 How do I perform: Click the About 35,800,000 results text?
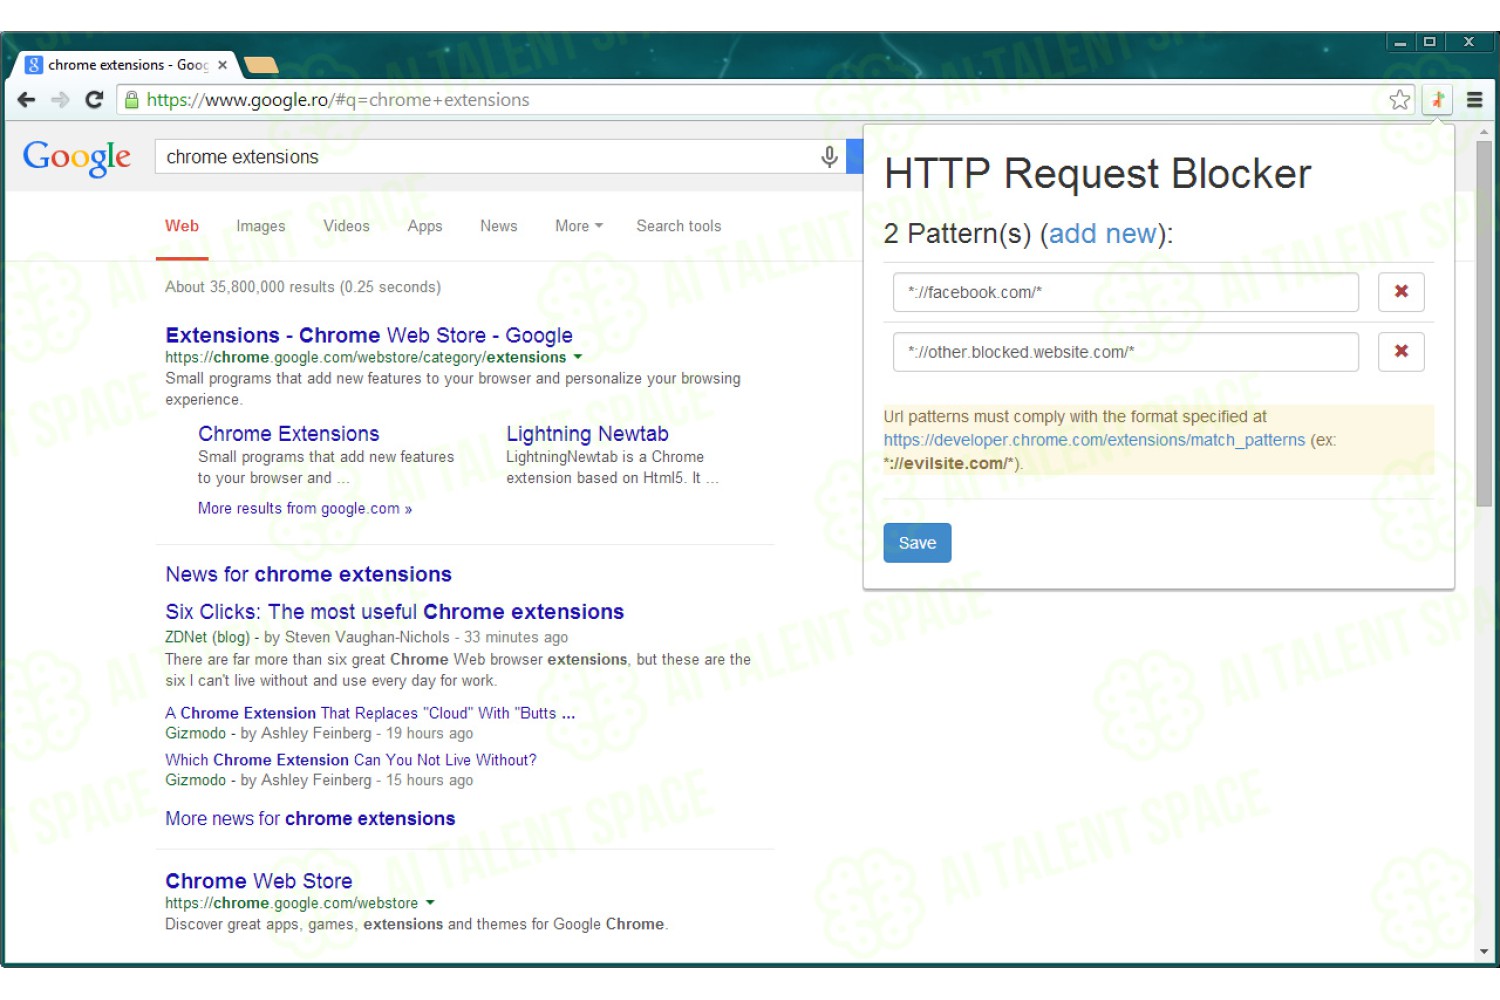[x=303, y=287]
